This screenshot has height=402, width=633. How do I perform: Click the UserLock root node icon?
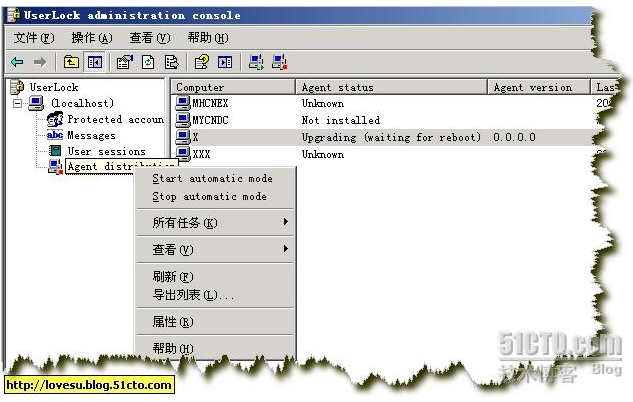(x=17, y=87)
